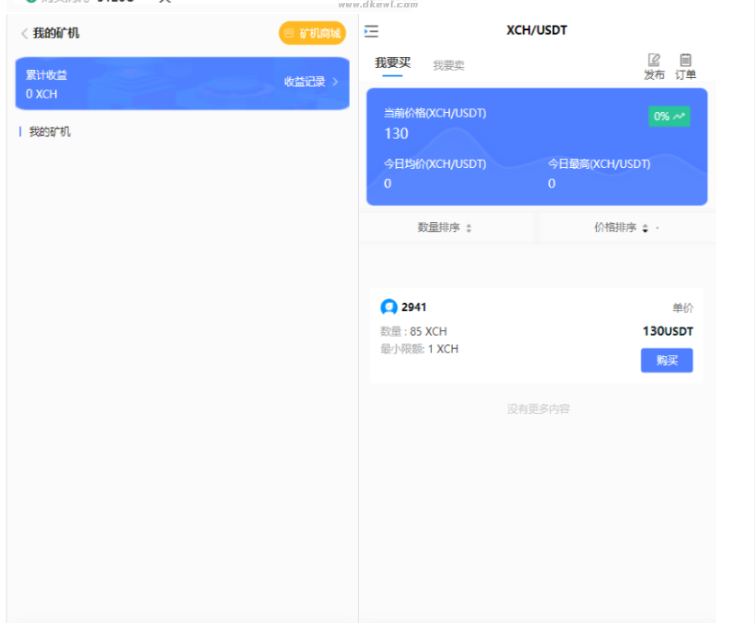Image resolution: width=755 pixels, height=623 pixels.
Task: Click the seller avatar for 2941
Action: [x=389, y=307]
